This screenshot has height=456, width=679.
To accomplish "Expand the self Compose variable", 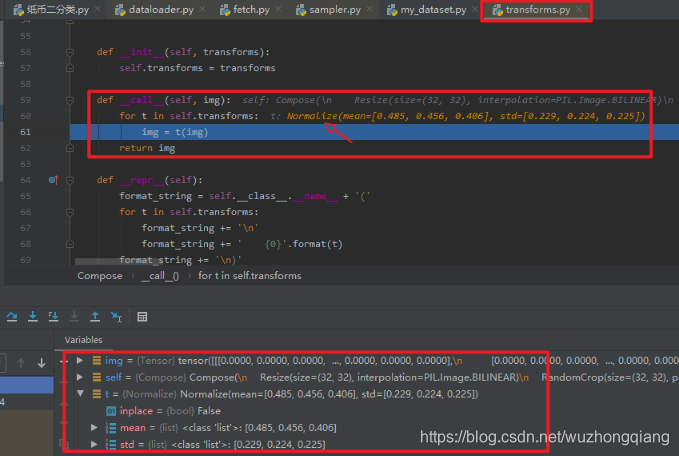I will click(x=80, y=377).
